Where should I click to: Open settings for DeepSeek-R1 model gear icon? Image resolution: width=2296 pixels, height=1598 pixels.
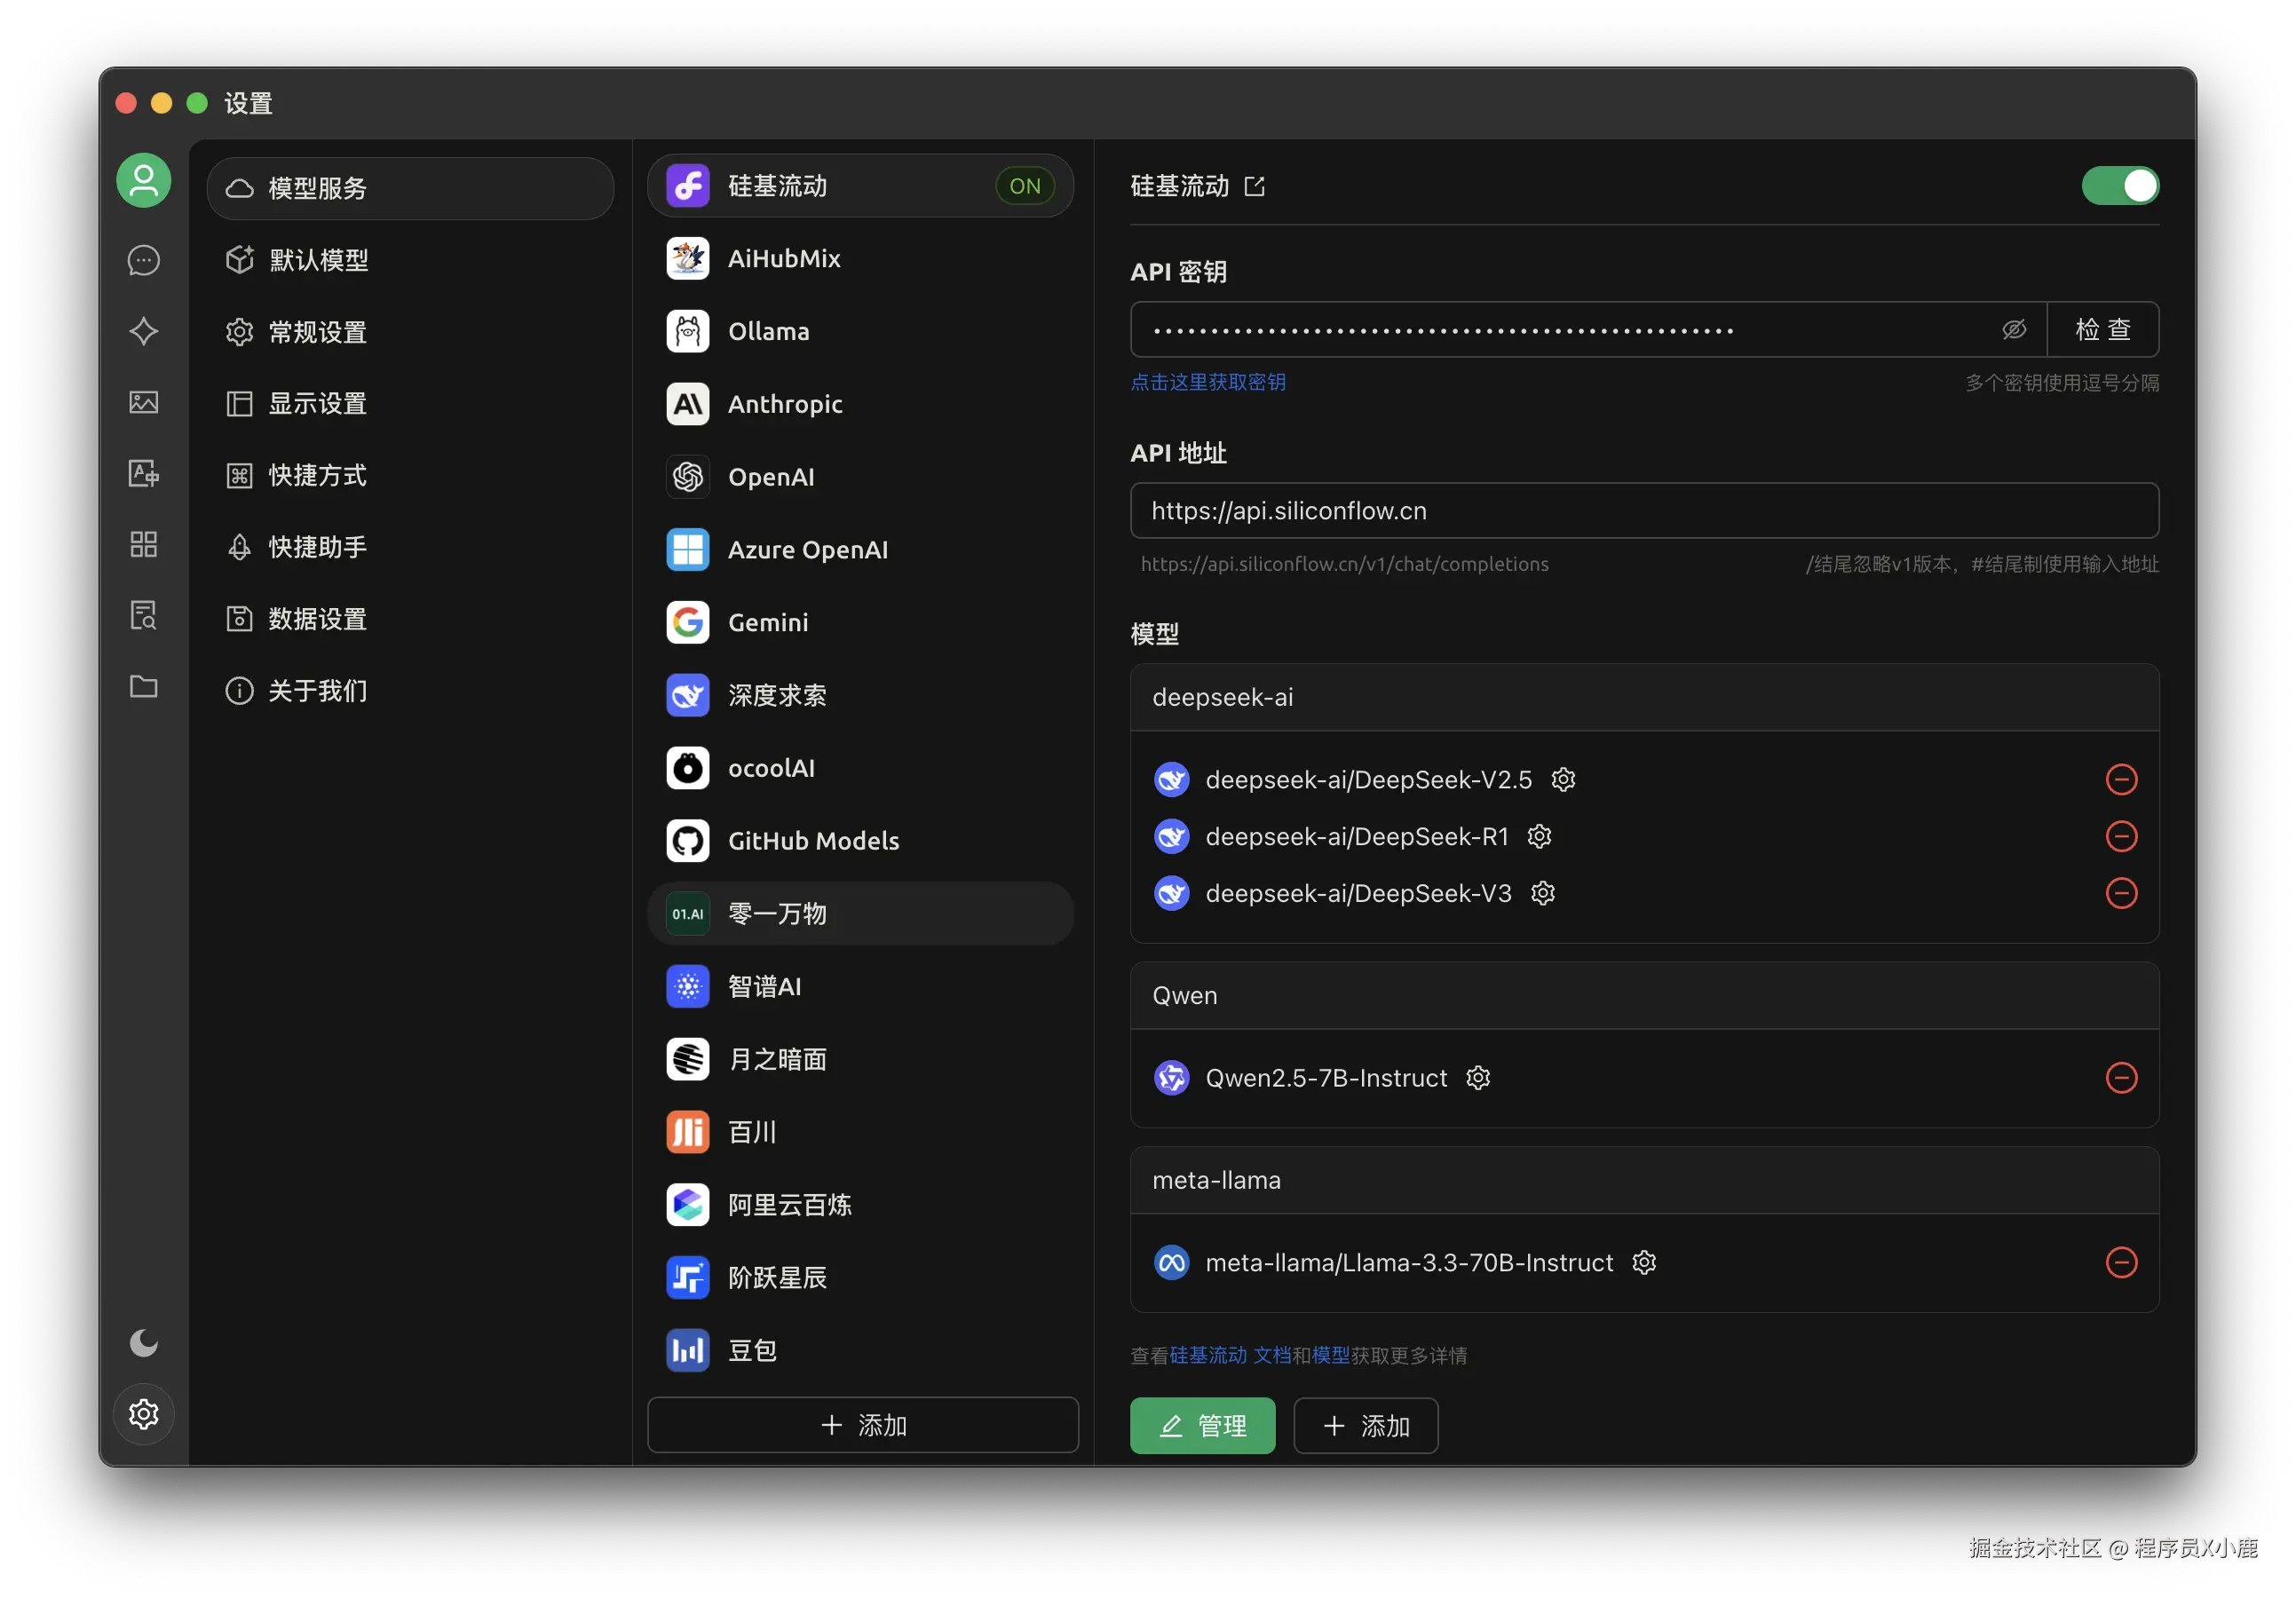point(1539,836)
